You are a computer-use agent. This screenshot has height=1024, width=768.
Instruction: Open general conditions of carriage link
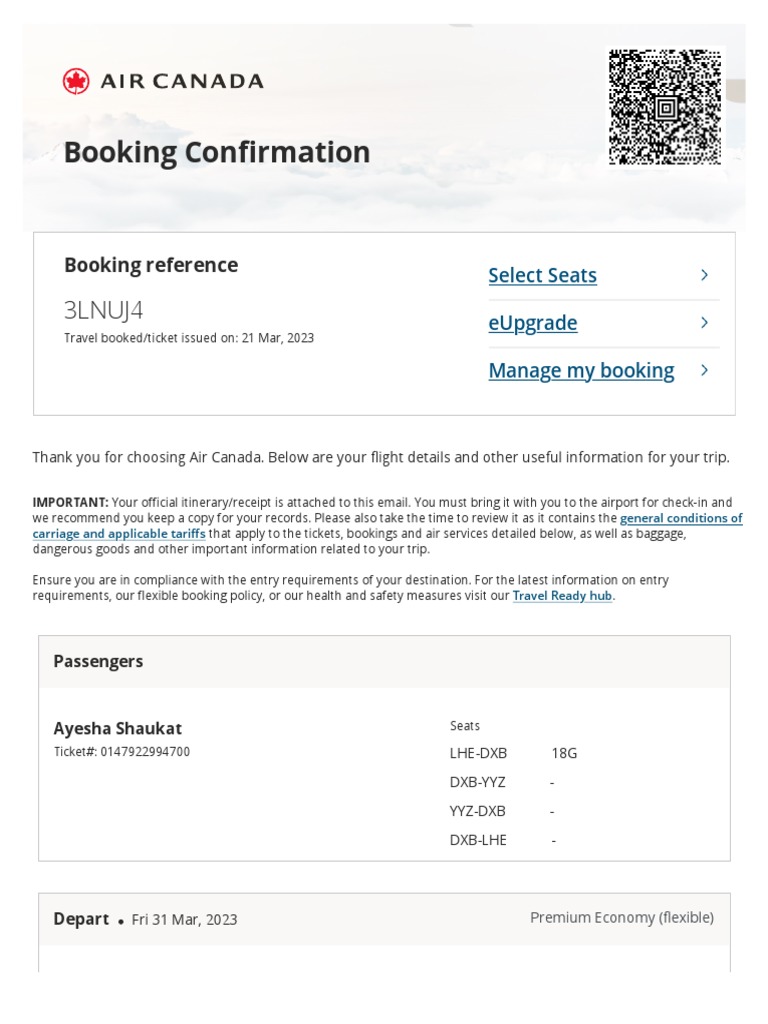[x=680, y=518]
